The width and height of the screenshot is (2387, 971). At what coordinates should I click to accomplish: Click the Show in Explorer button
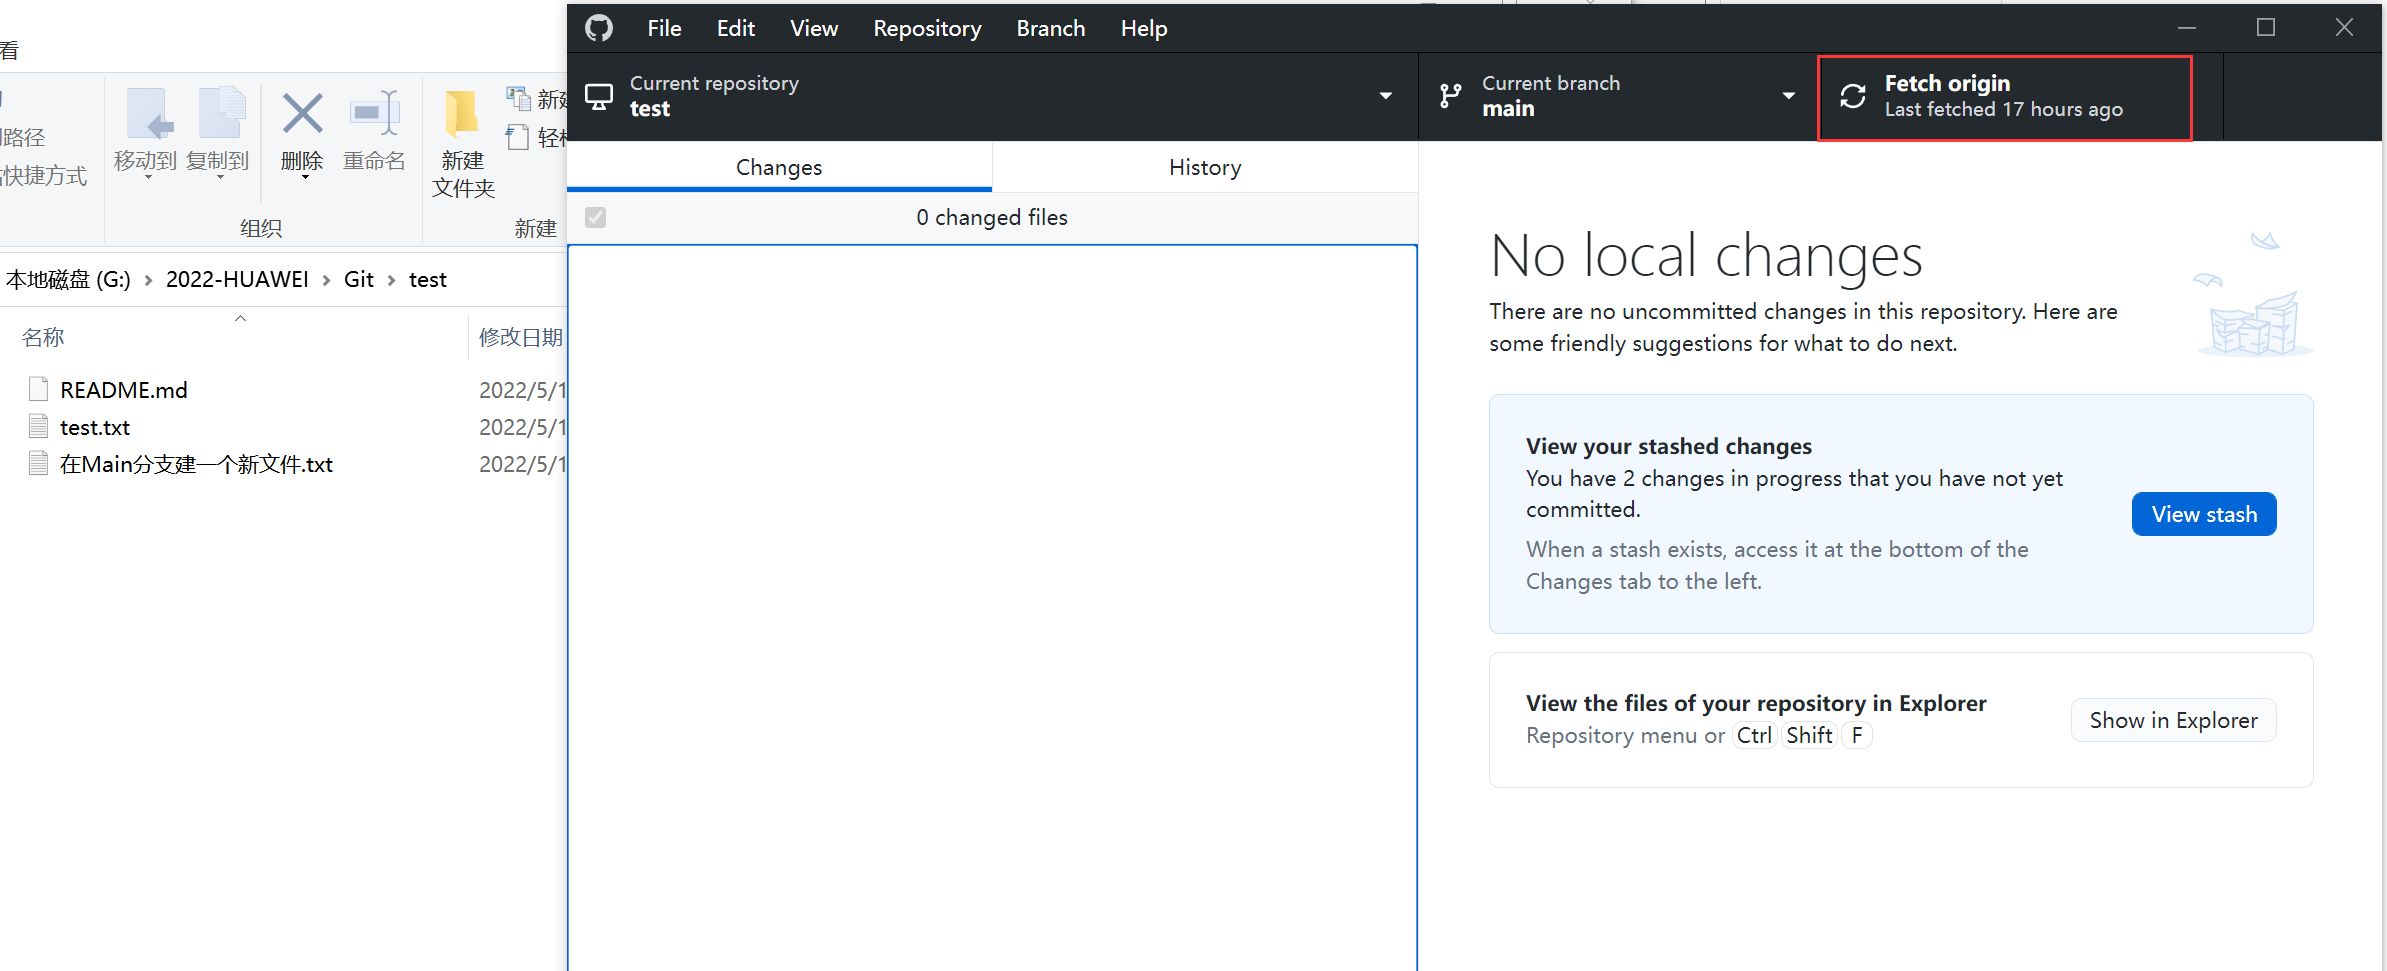click(2173, 720)
